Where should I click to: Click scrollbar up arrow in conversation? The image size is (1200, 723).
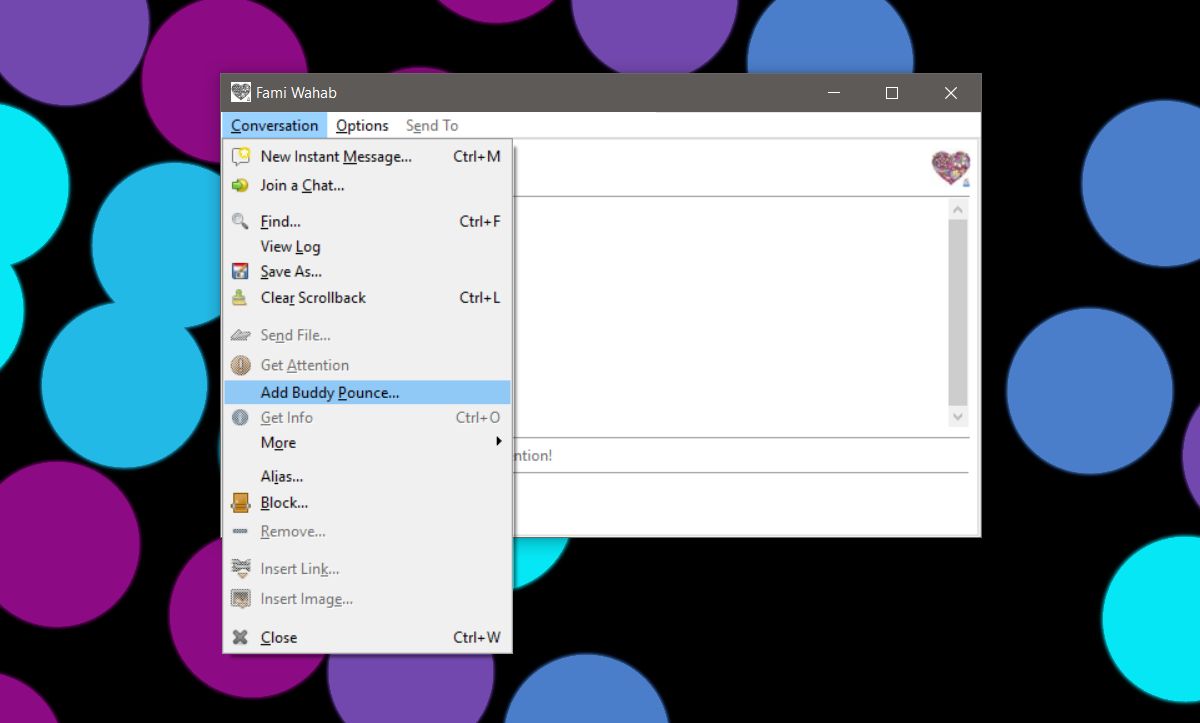point(958,210)
